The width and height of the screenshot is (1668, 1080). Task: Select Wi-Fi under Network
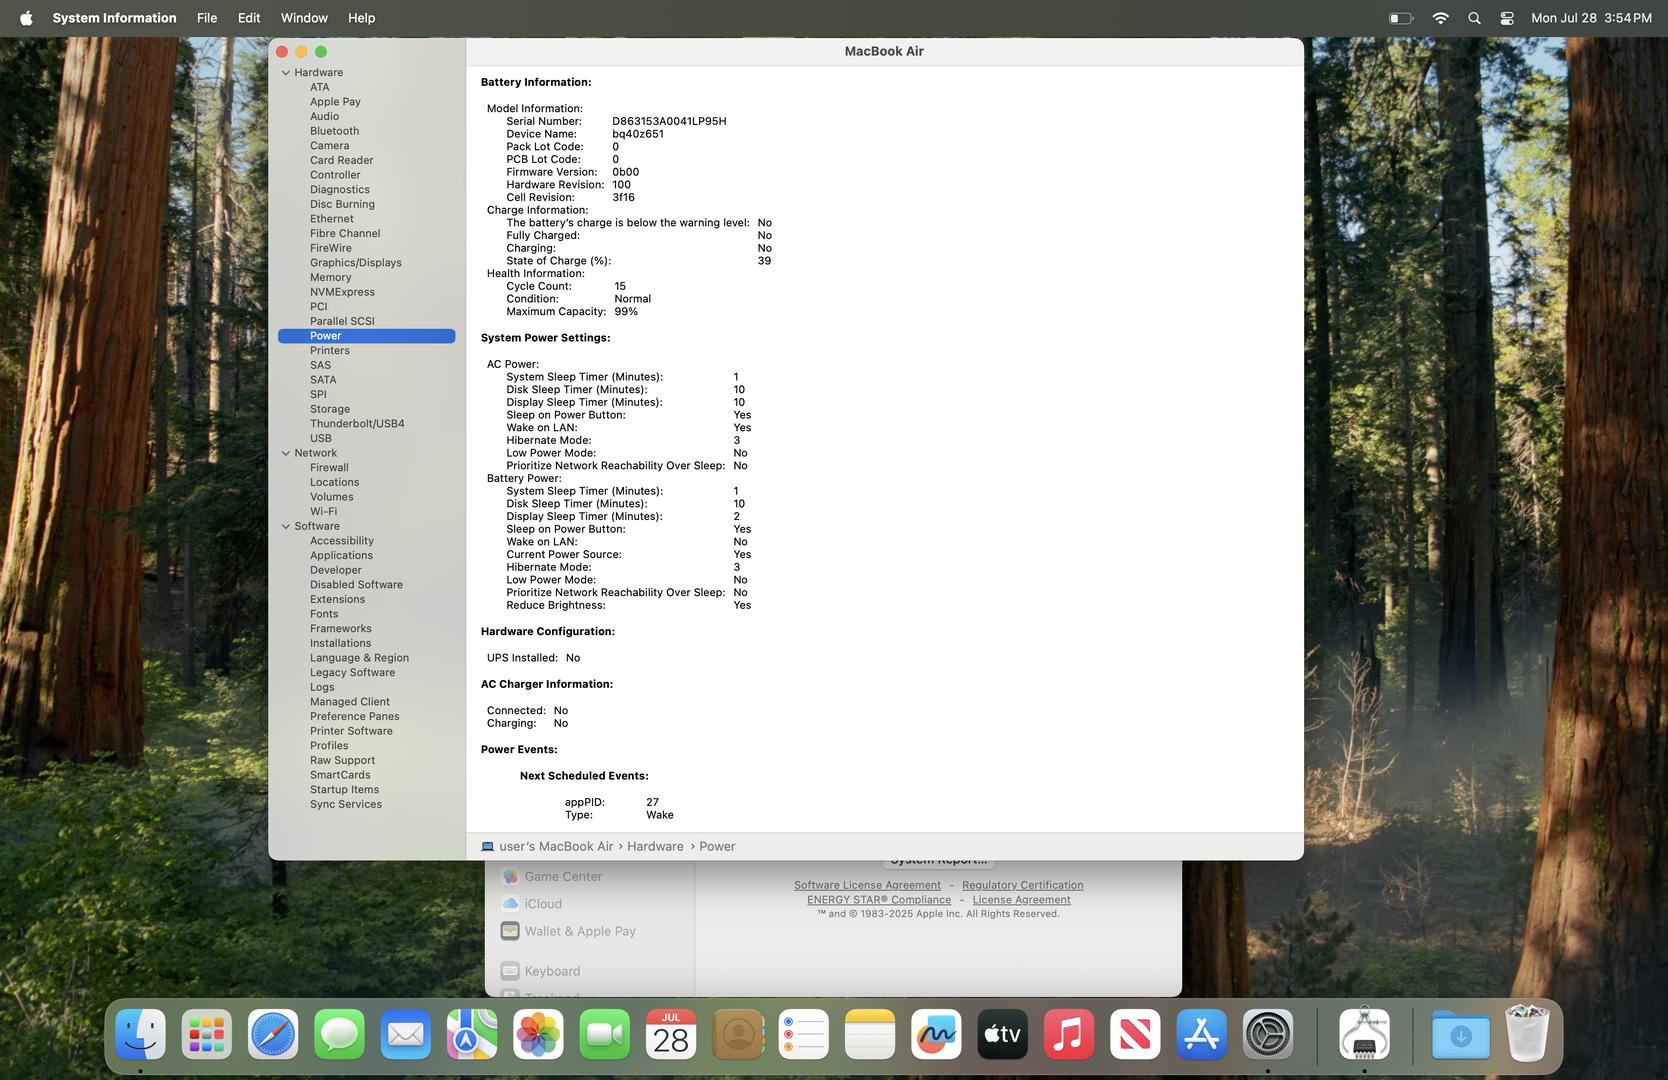point(323,511)
